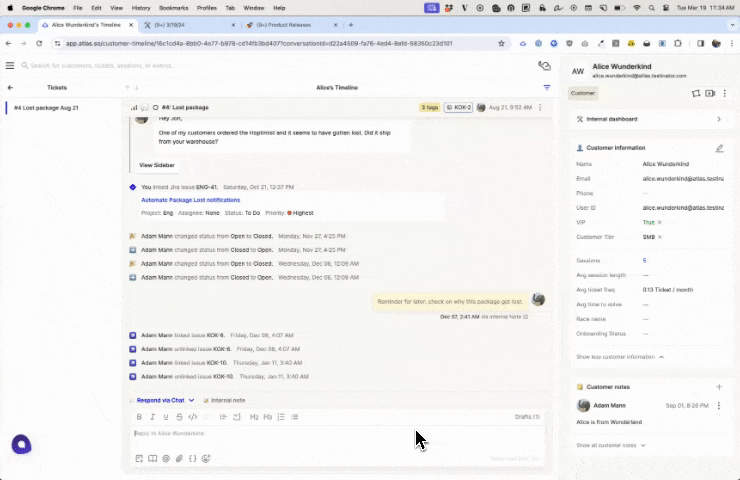Open customer profile three-dot menu
740x480 pixels.
[x=724, y=93]
